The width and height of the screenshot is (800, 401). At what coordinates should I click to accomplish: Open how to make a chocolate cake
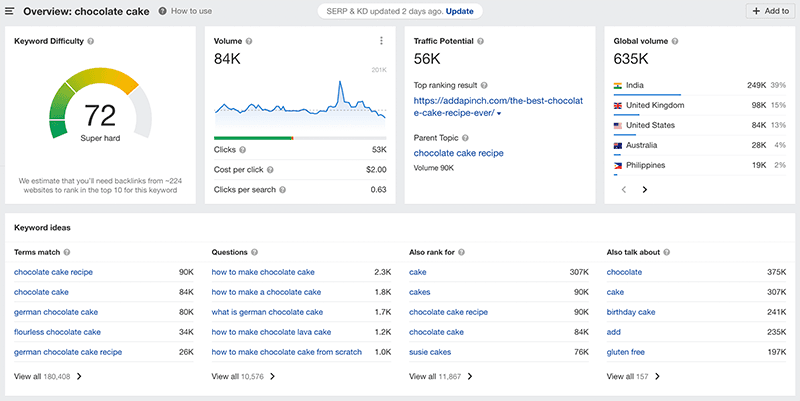click(x=266, y=292)
